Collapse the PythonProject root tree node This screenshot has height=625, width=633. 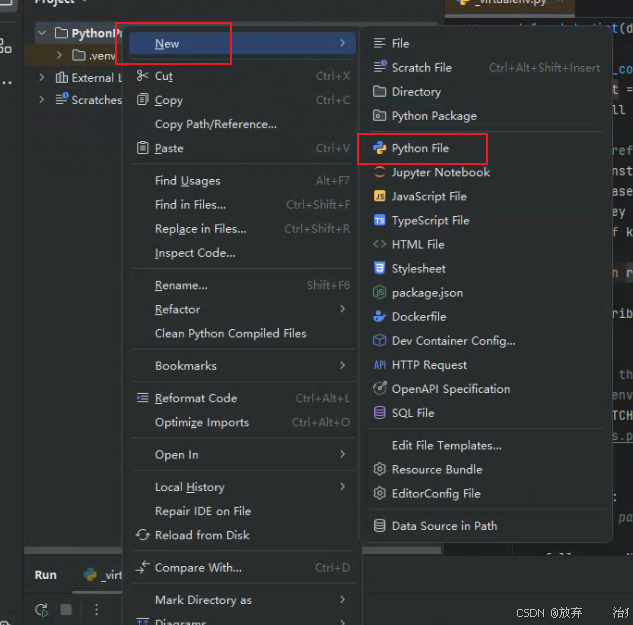pyautogui.click(x=42, y=32)
